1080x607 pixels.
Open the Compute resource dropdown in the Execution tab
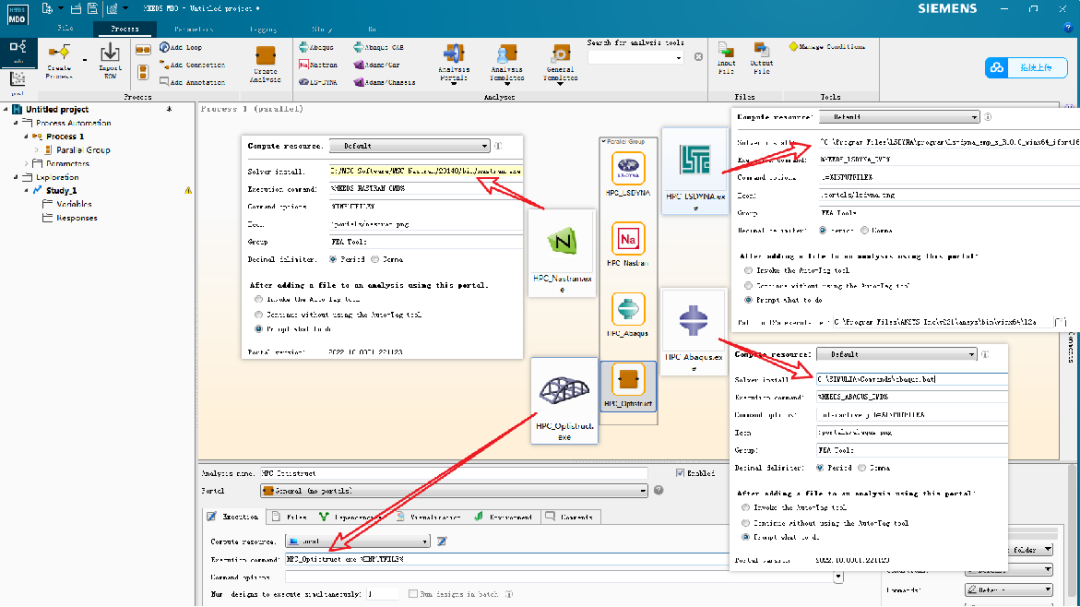358,542
